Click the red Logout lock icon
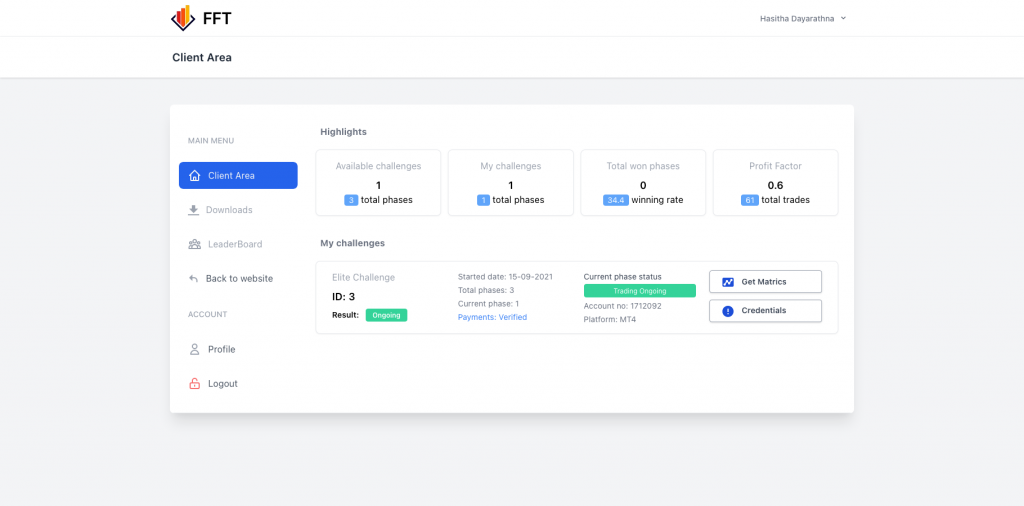Viewport: 1024px width, 506px height. 194,383
